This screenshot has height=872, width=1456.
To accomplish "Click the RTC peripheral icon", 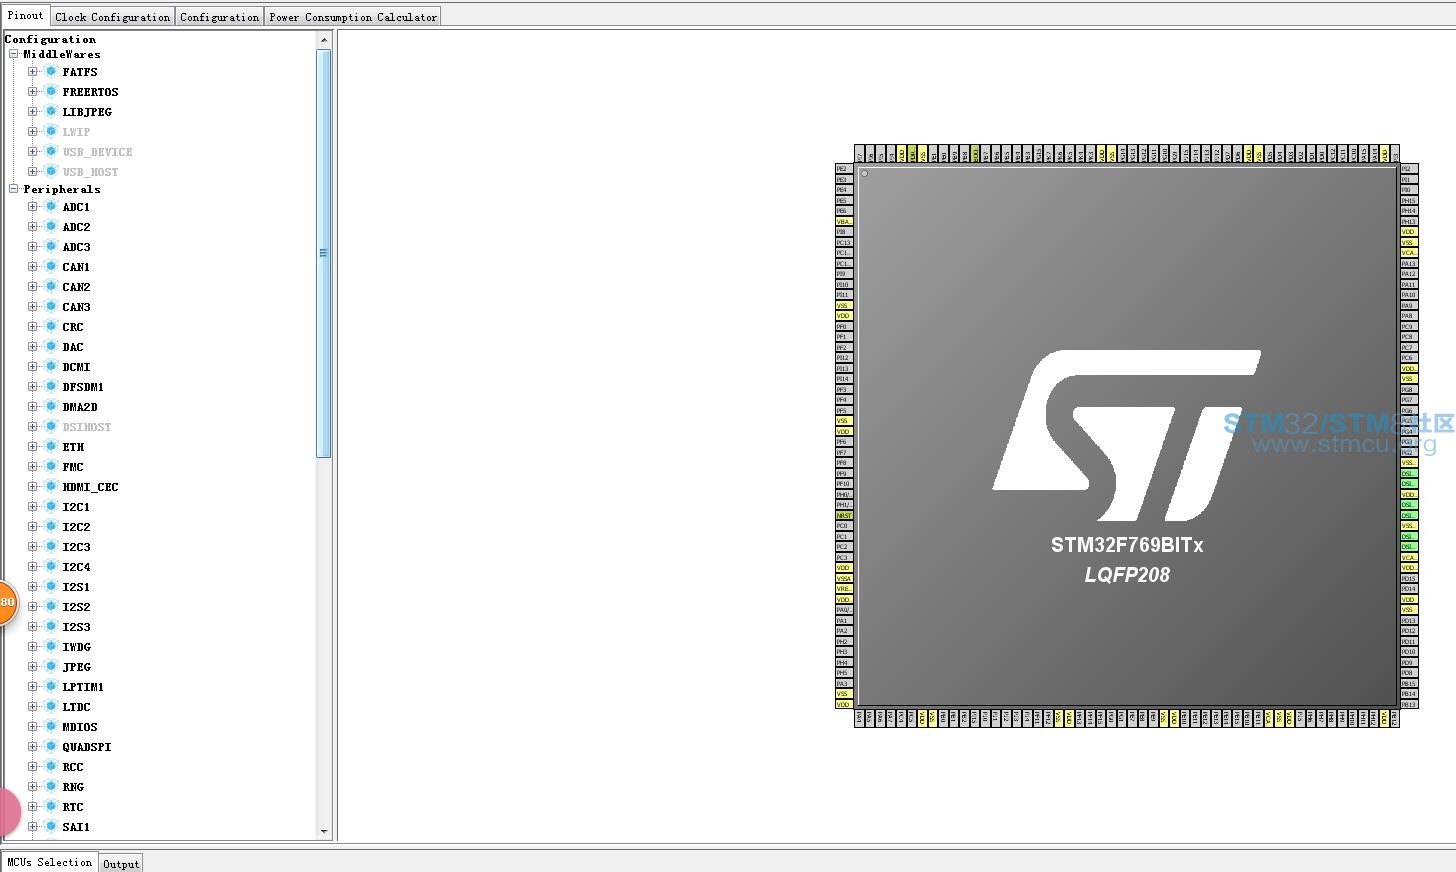I will click(51, 807).
